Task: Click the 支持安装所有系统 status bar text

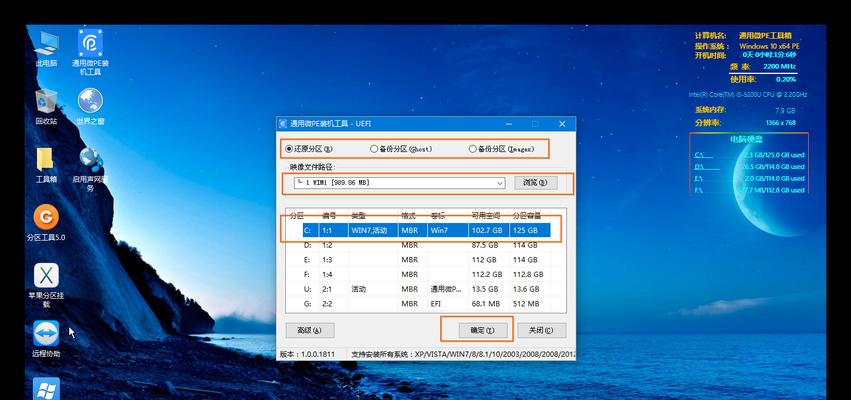Action: (462, 354)
